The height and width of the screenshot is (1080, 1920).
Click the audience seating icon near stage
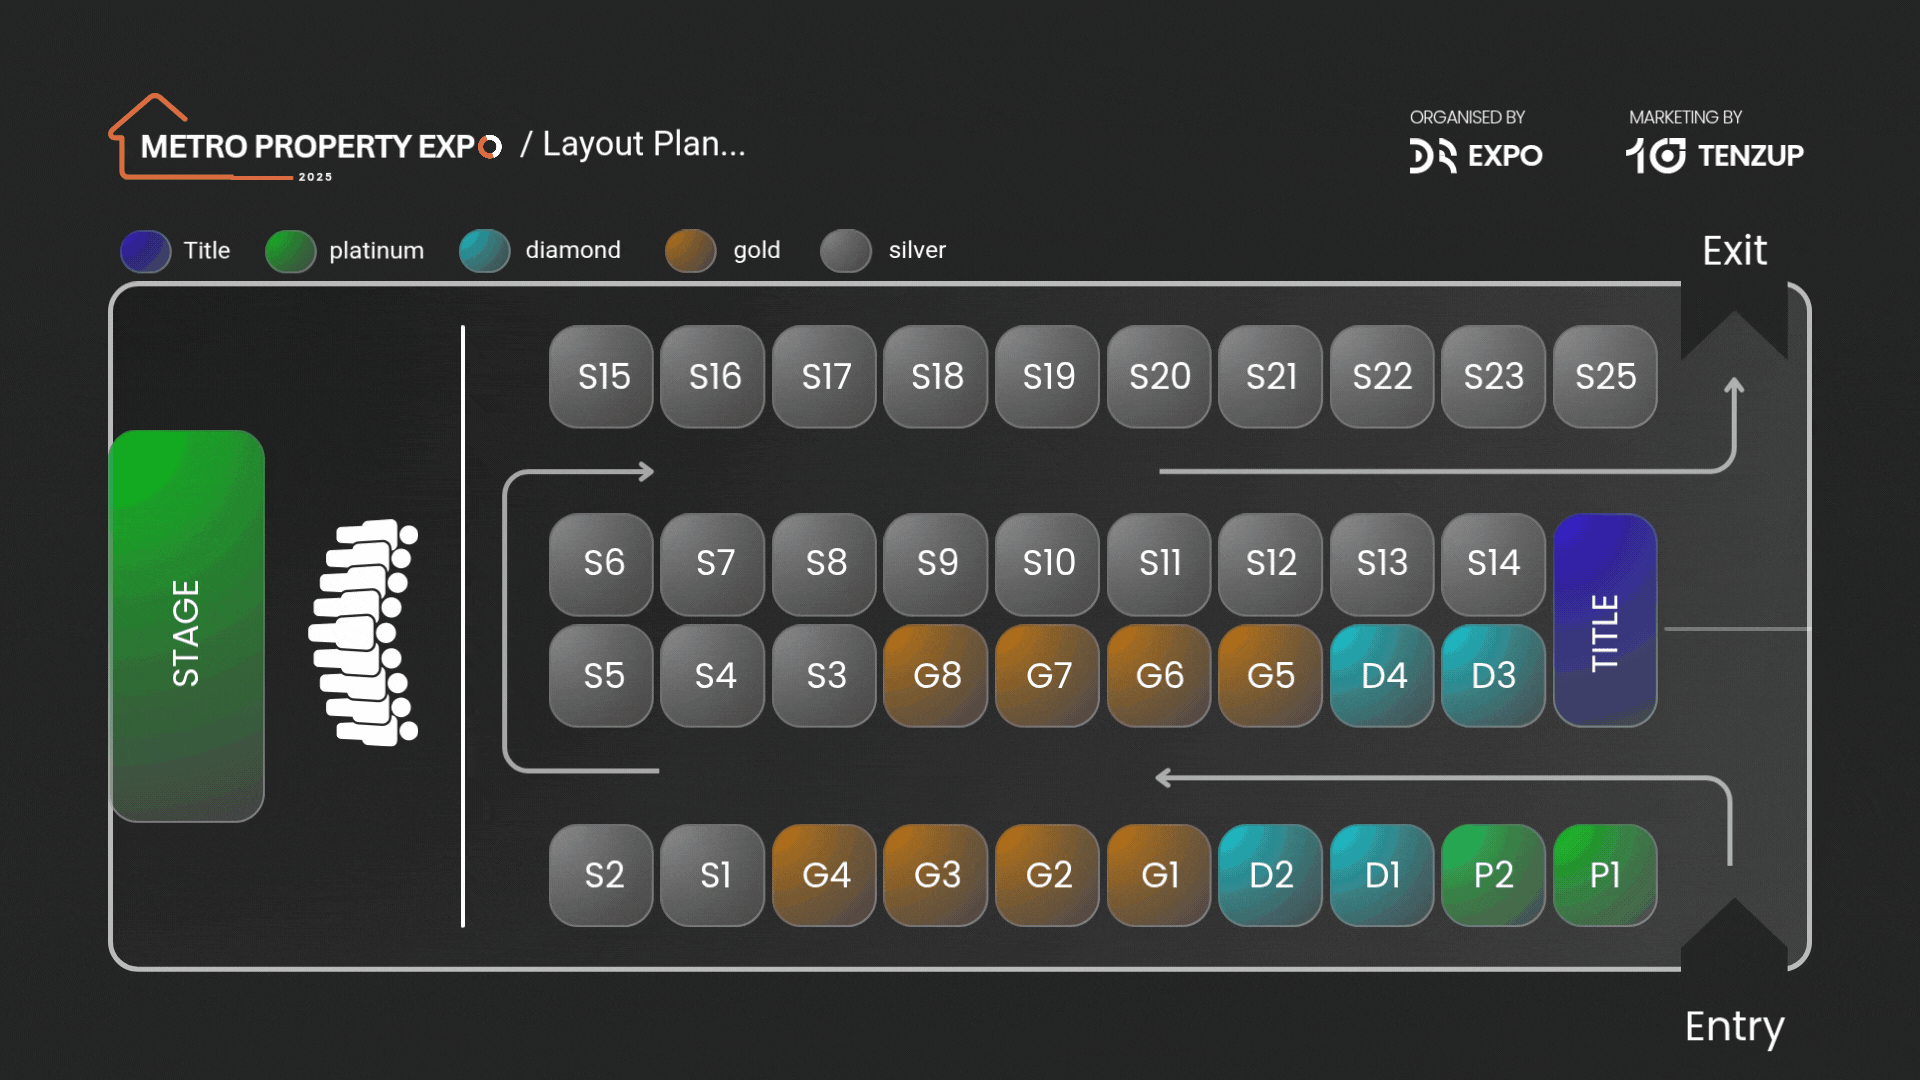pyautogui.click(x=365, y=632)
